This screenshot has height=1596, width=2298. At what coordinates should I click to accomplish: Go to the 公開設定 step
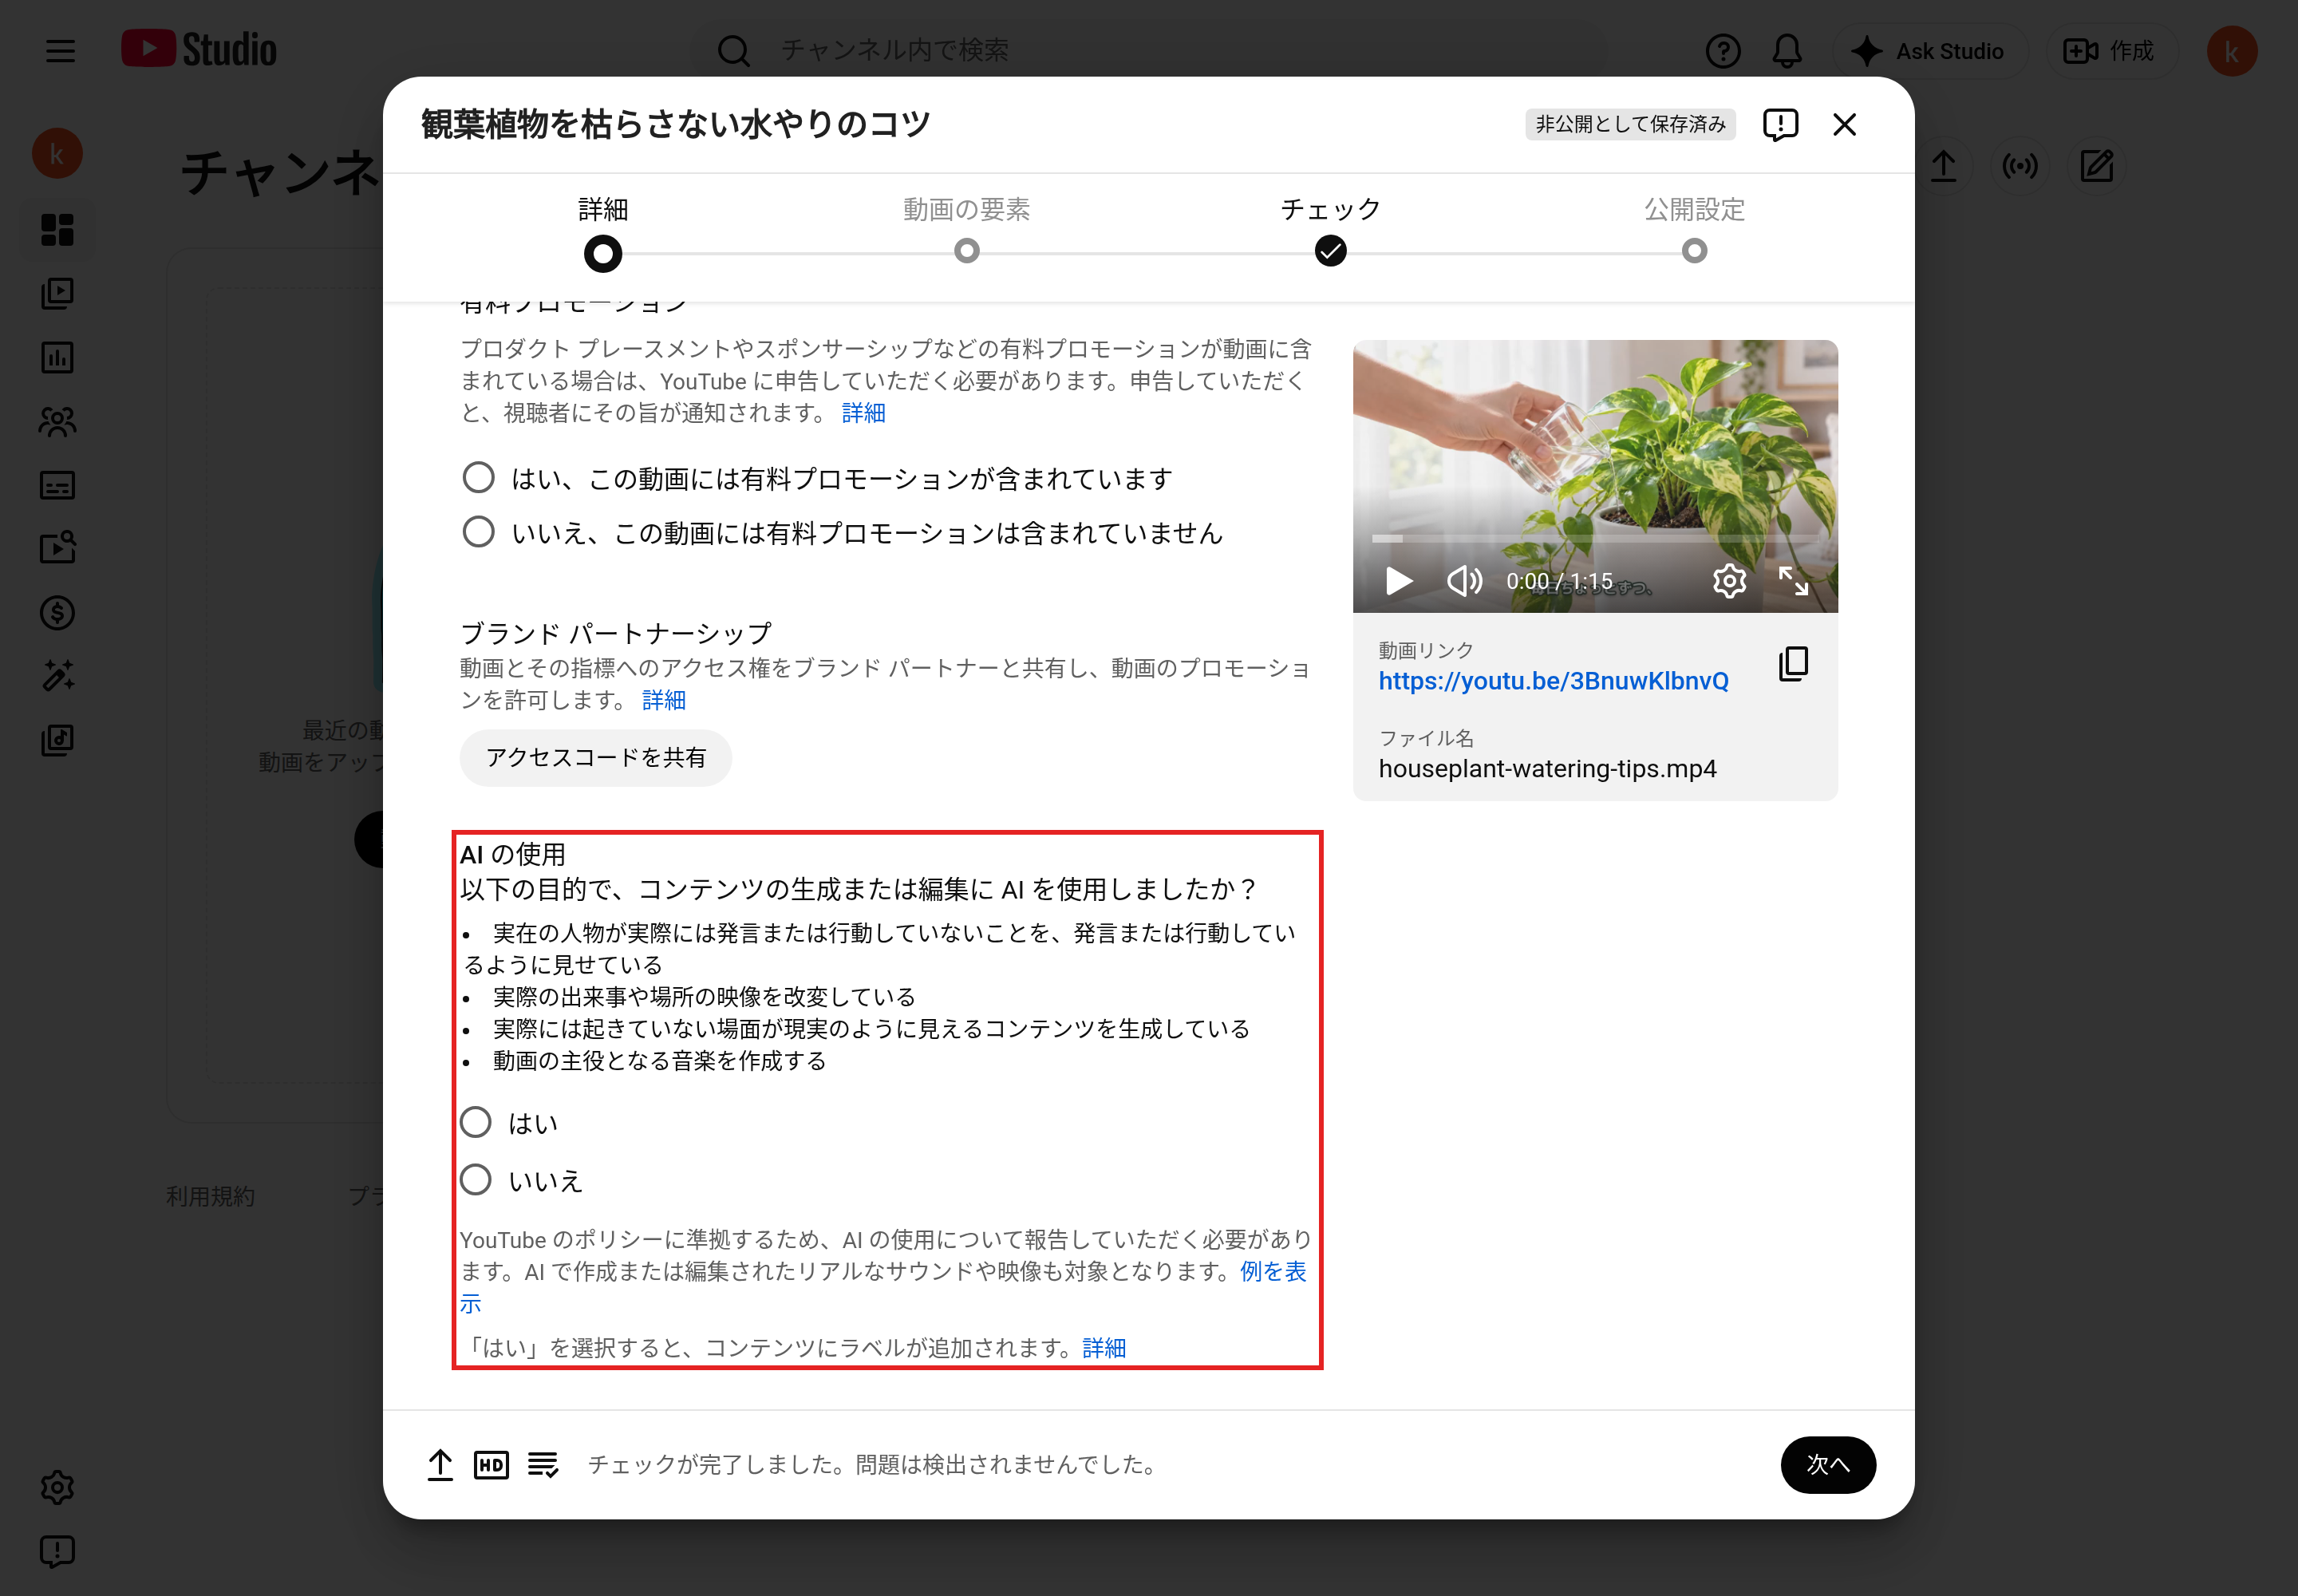pyautogui.click(x=1694, y=230)
